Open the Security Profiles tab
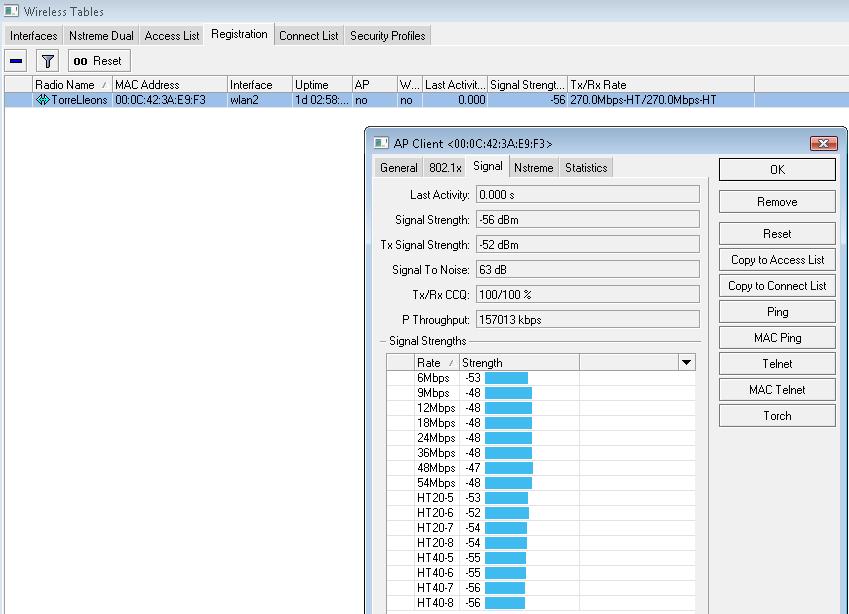 coord(388,35)
